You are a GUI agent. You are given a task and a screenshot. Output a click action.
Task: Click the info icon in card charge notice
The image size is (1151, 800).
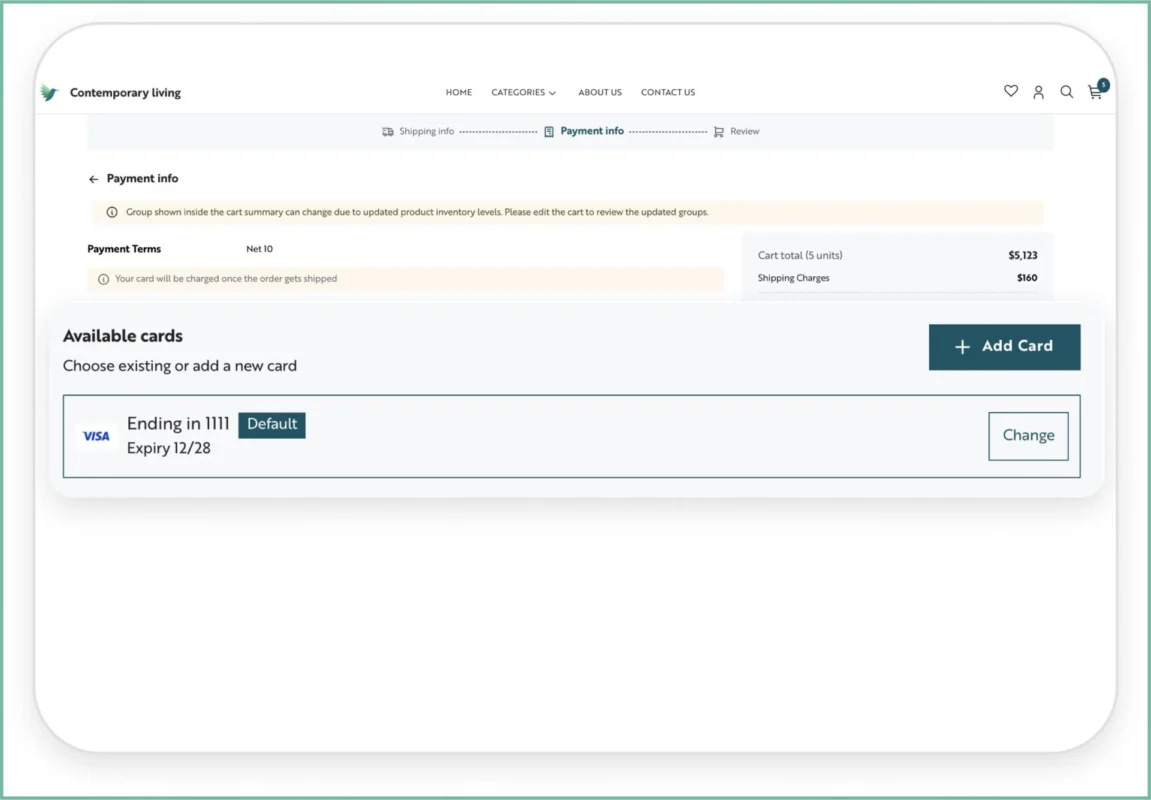(x=103, y=279)
